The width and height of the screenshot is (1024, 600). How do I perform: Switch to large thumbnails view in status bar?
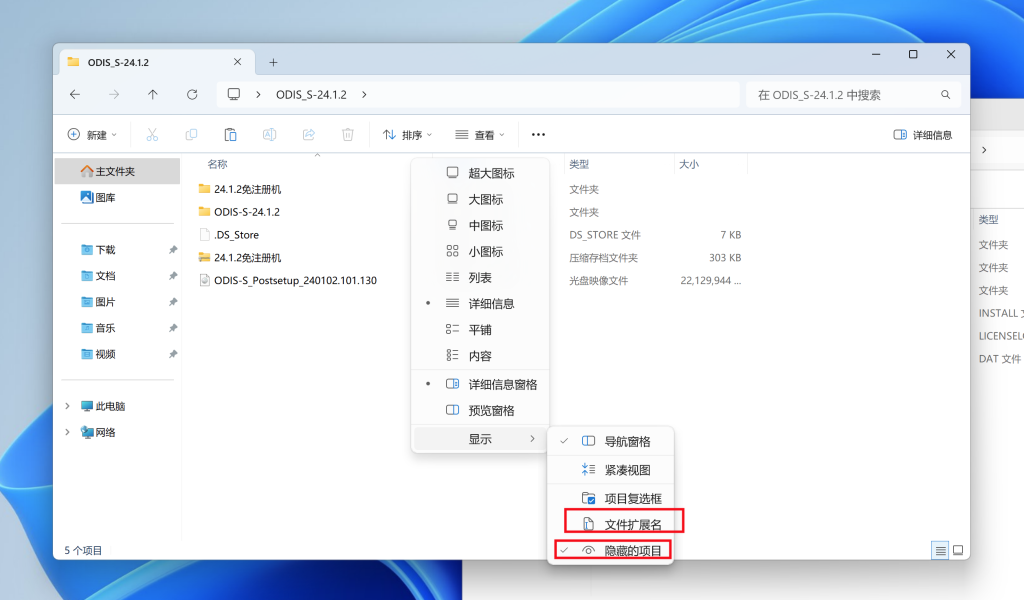tap(958, 550)
